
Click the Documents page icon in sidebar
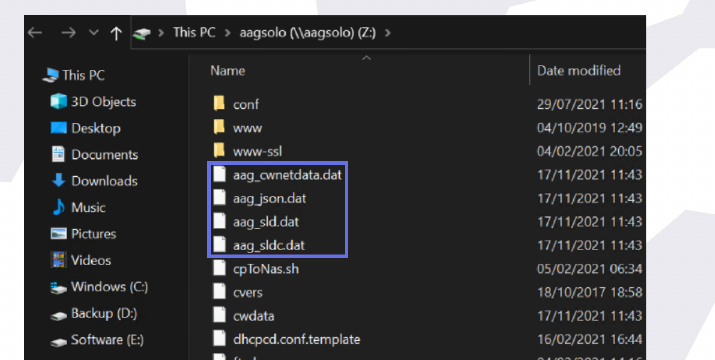tap(58, 154)
